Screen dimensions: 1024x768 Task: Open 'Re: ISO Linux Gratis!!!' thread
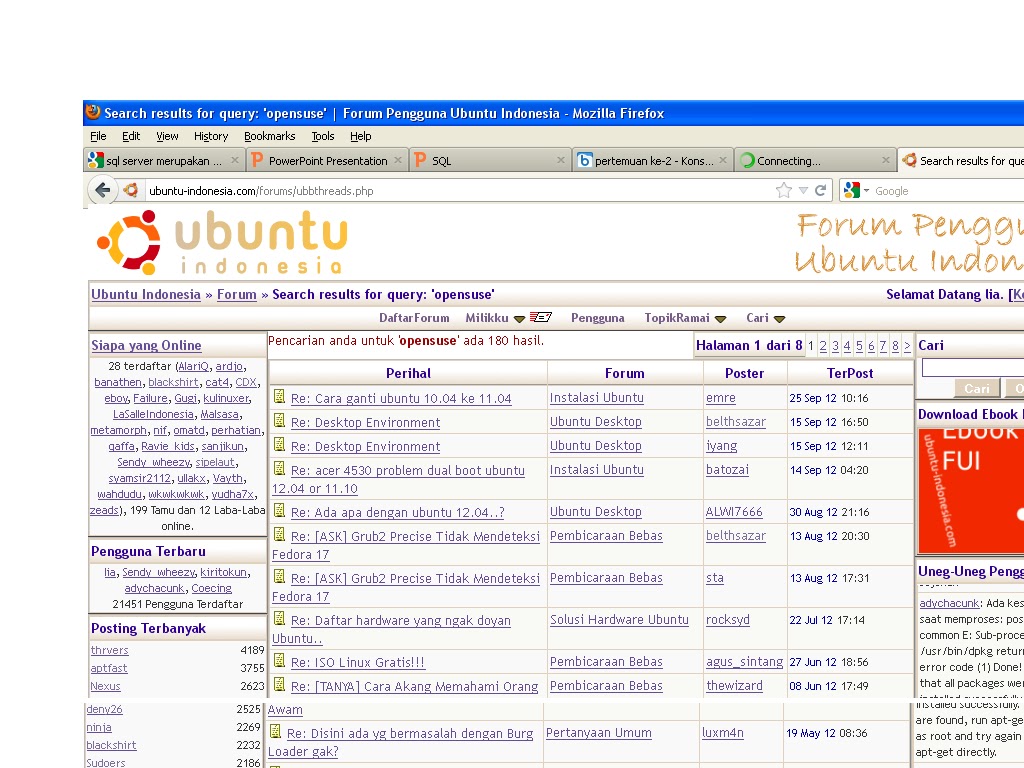(358, 662)
